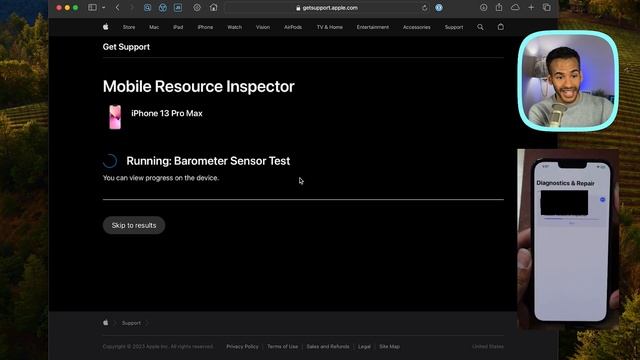Open the AirPods menu item
The height and width of the screenshot is (360, 640).
point(293,27)
